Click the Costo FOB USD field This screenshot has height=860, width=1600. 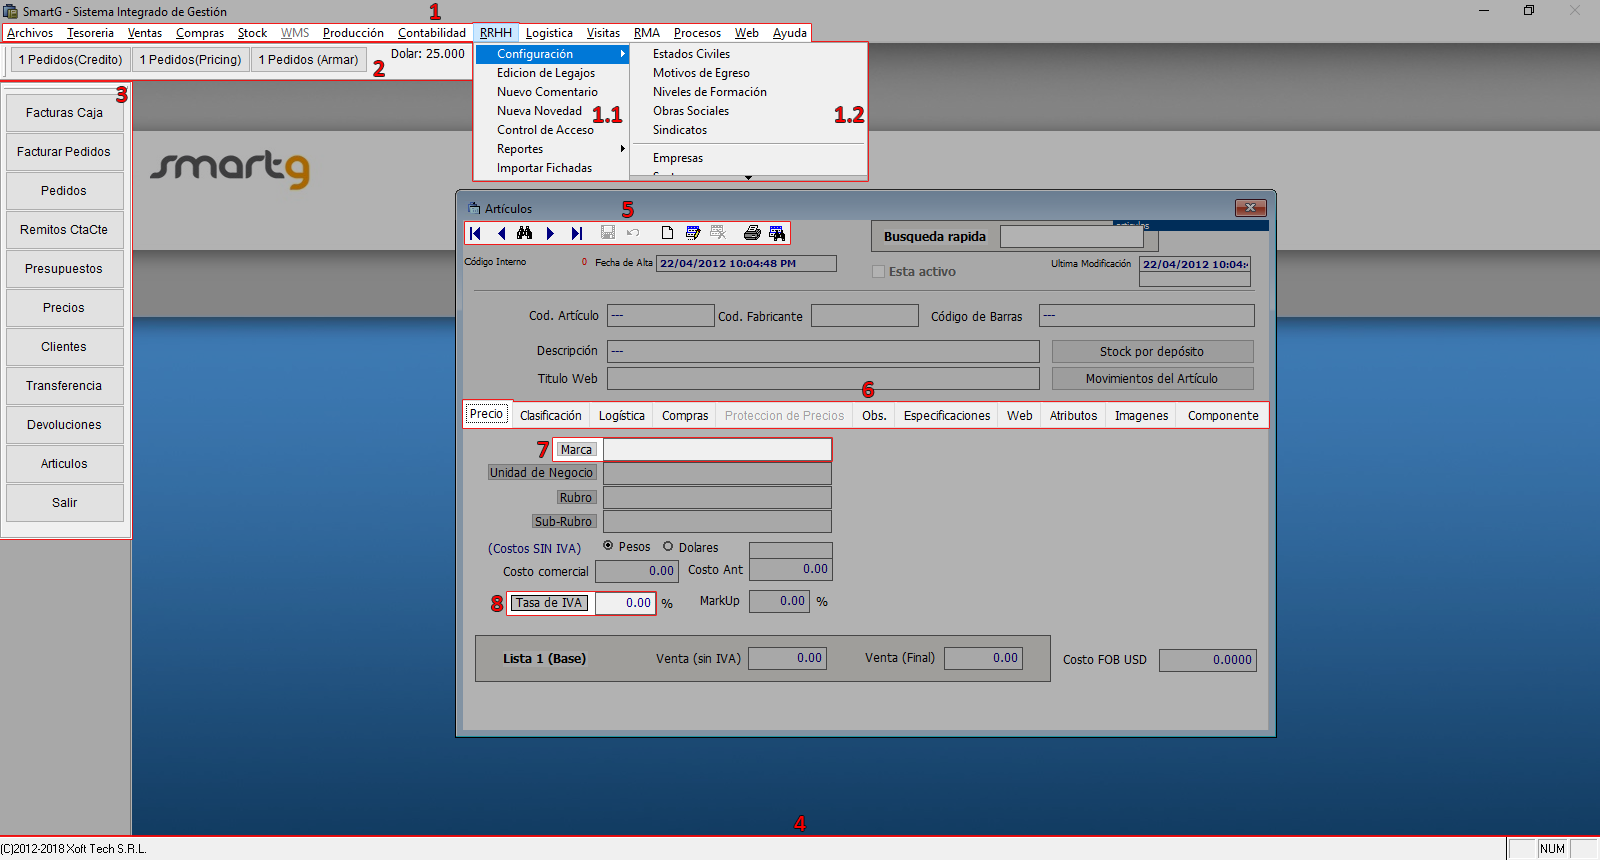pos(1207,660)
